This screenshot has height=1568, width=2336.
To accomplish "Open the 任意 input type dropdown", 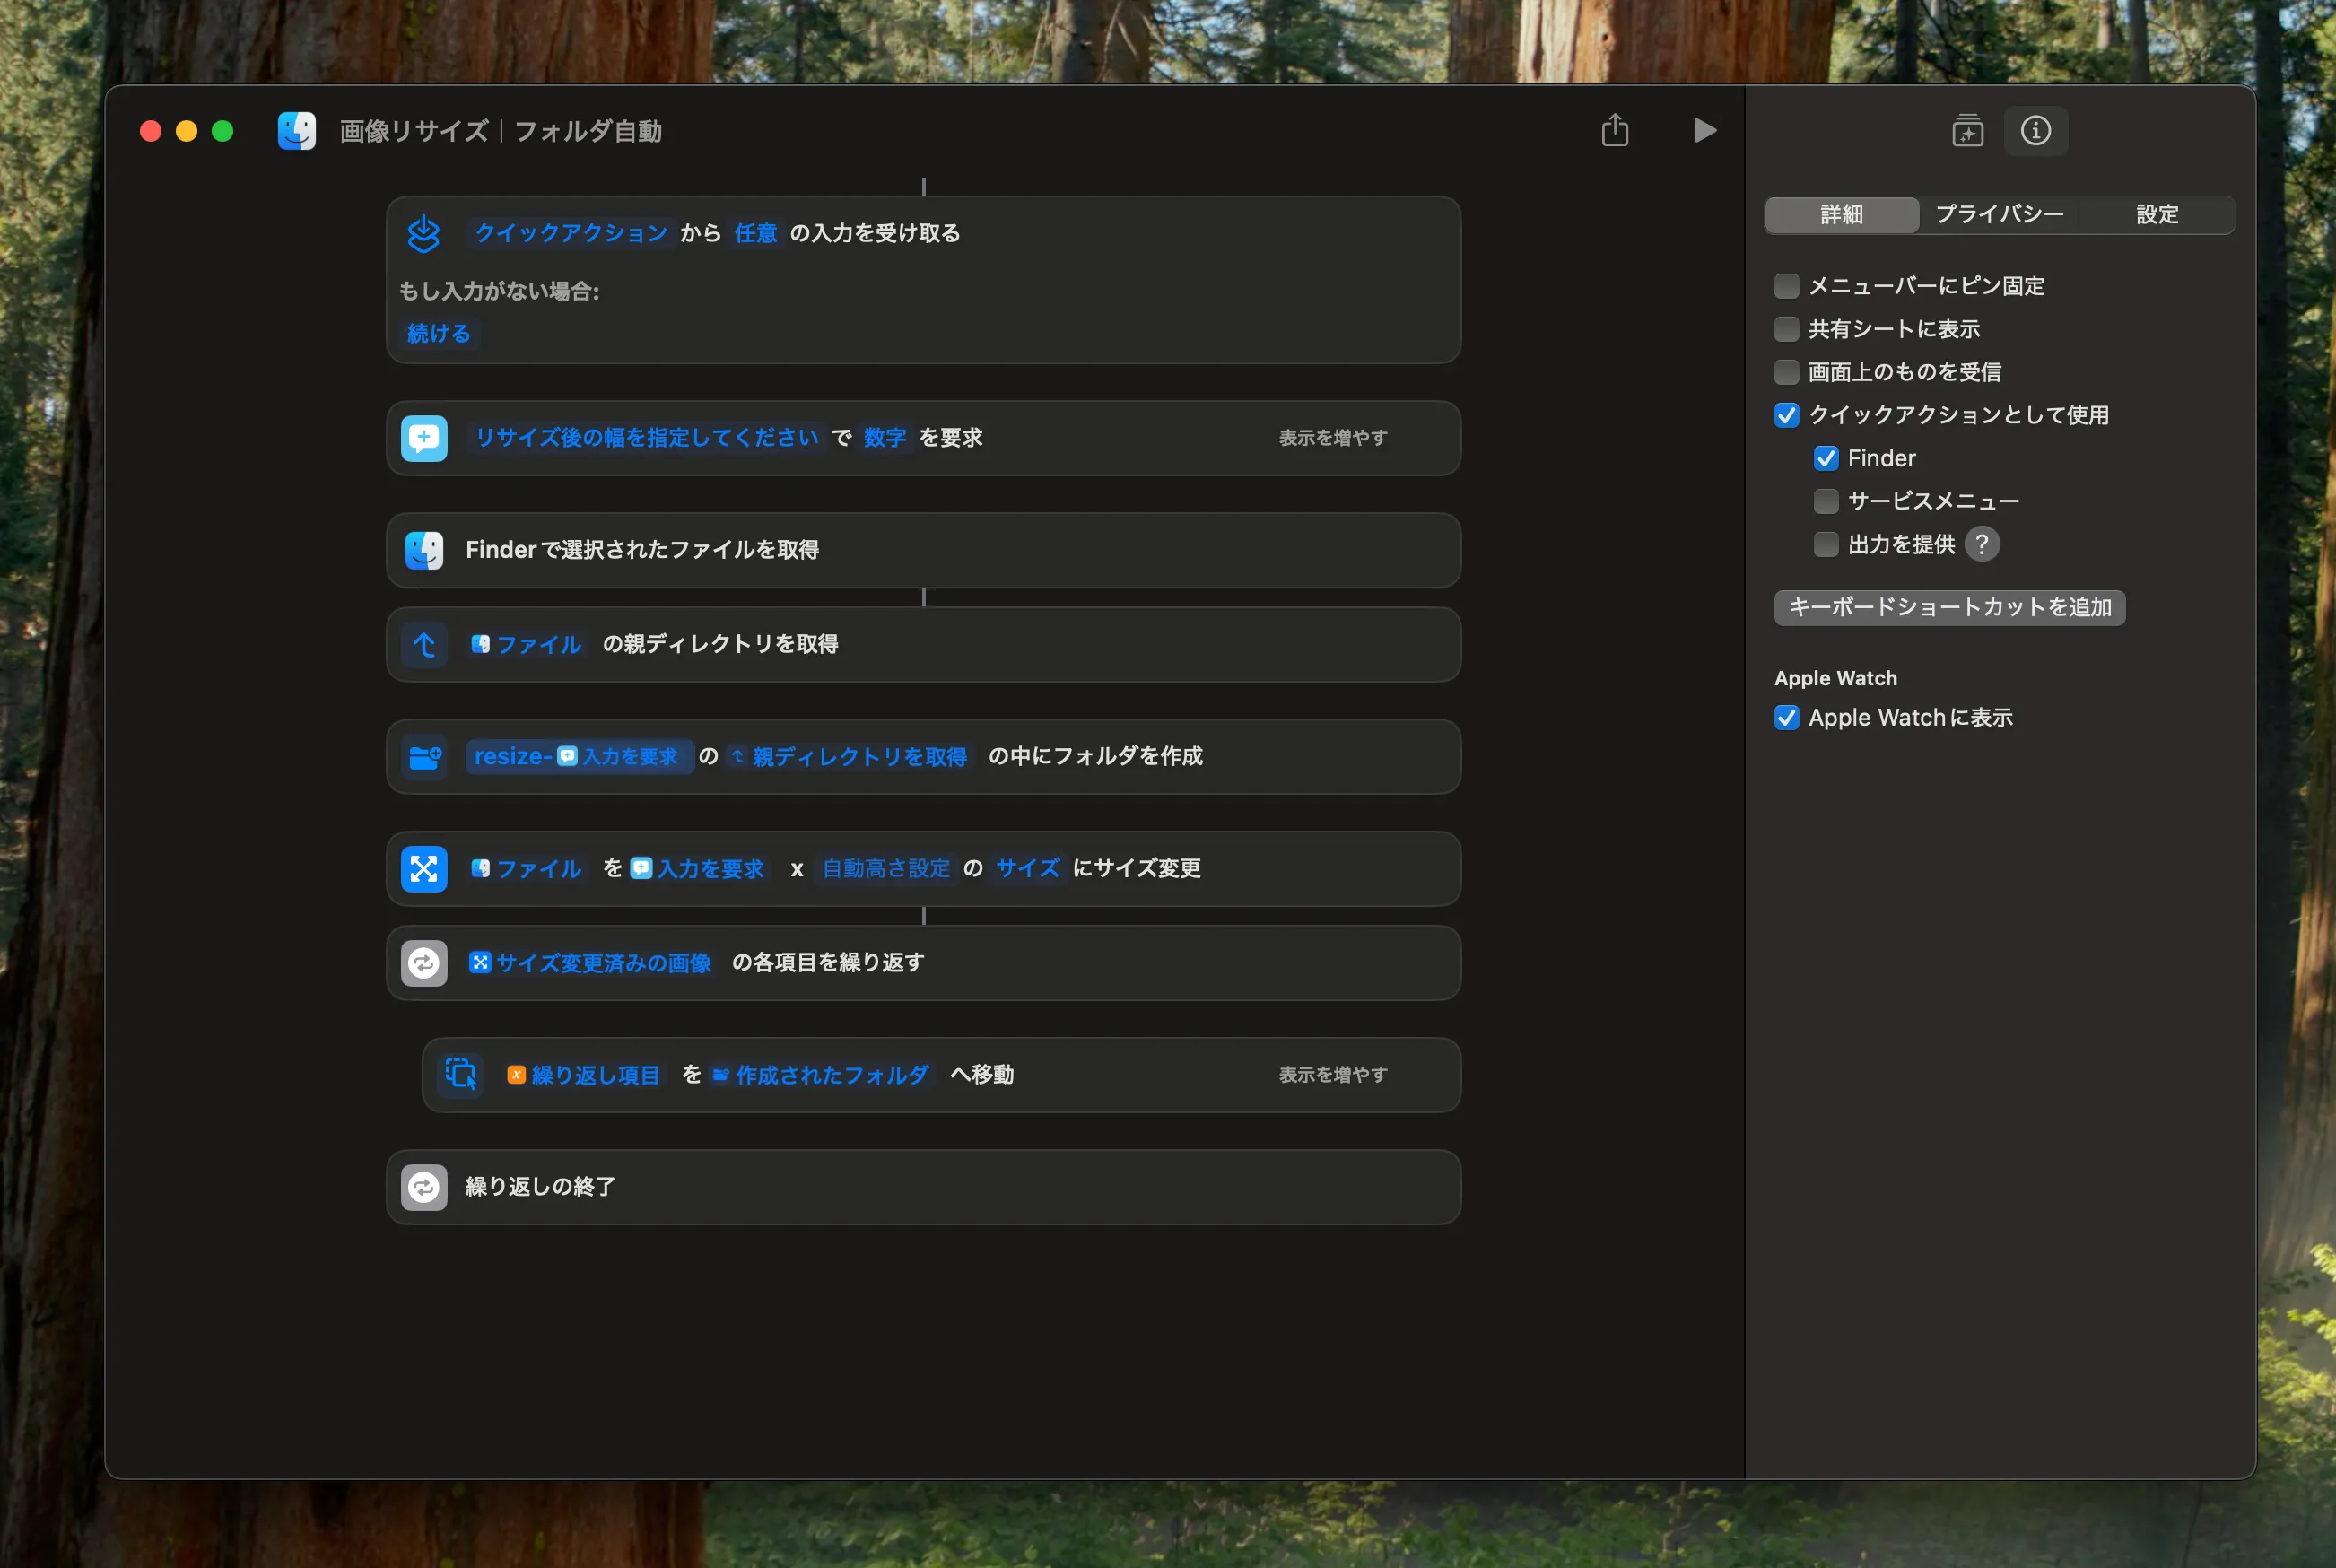I will (755, 233).
